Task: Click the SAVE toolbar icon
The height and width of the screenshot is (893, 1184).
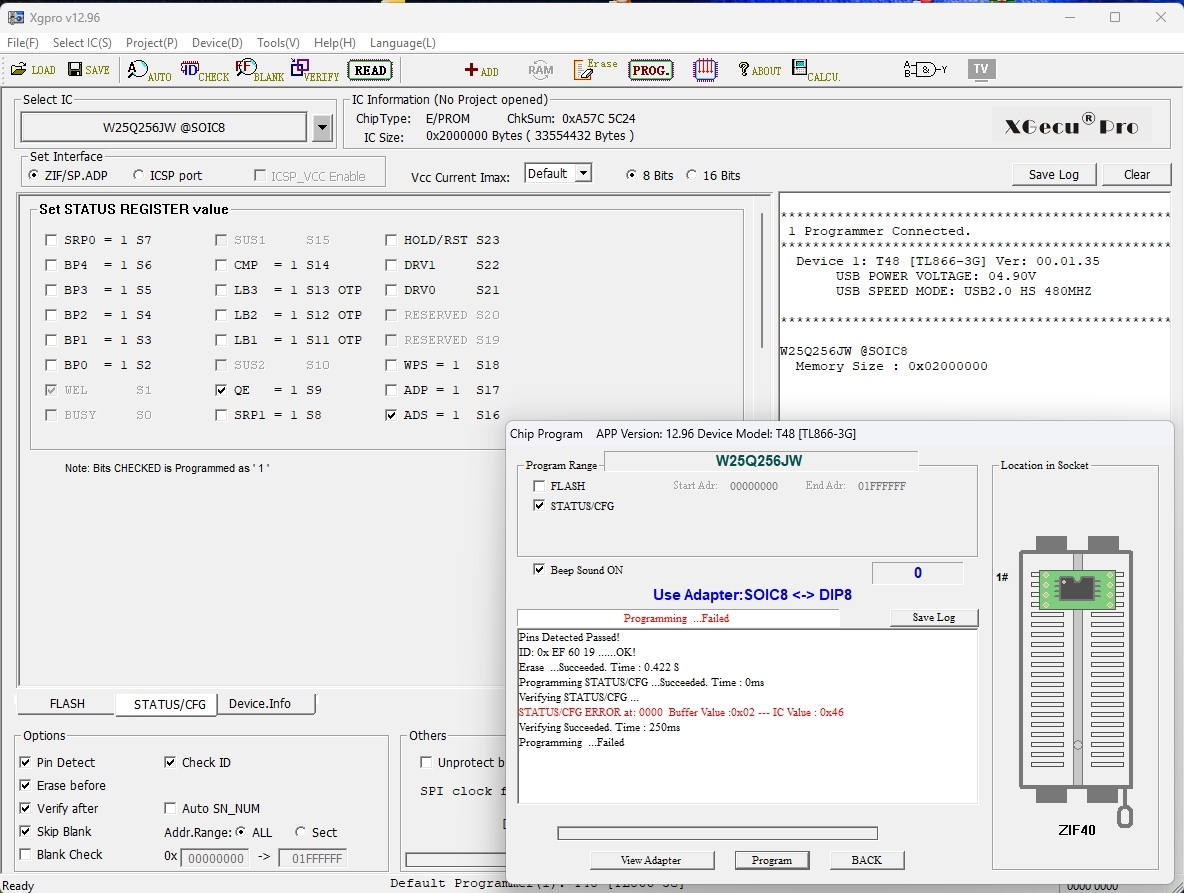Action: point(88,70)
